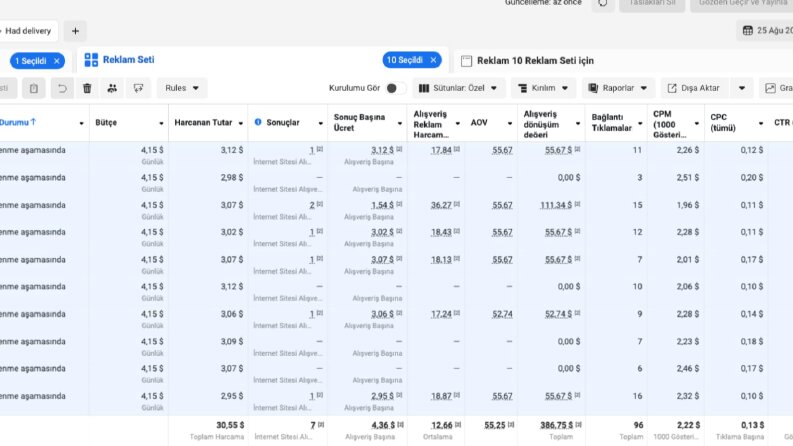Viewport: 793px width, 446px height.
Task: Open the Rules dropdown
Action: [182, 88]
